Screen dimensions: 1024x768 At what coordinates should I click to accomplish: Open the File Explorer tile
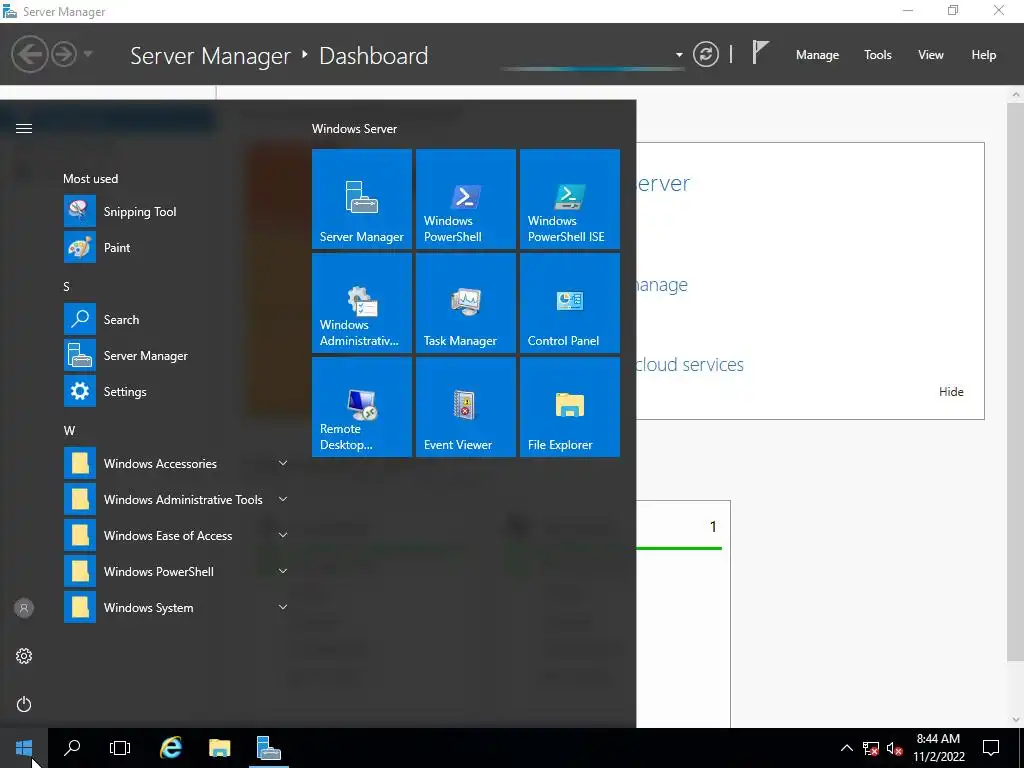point(569,407)
